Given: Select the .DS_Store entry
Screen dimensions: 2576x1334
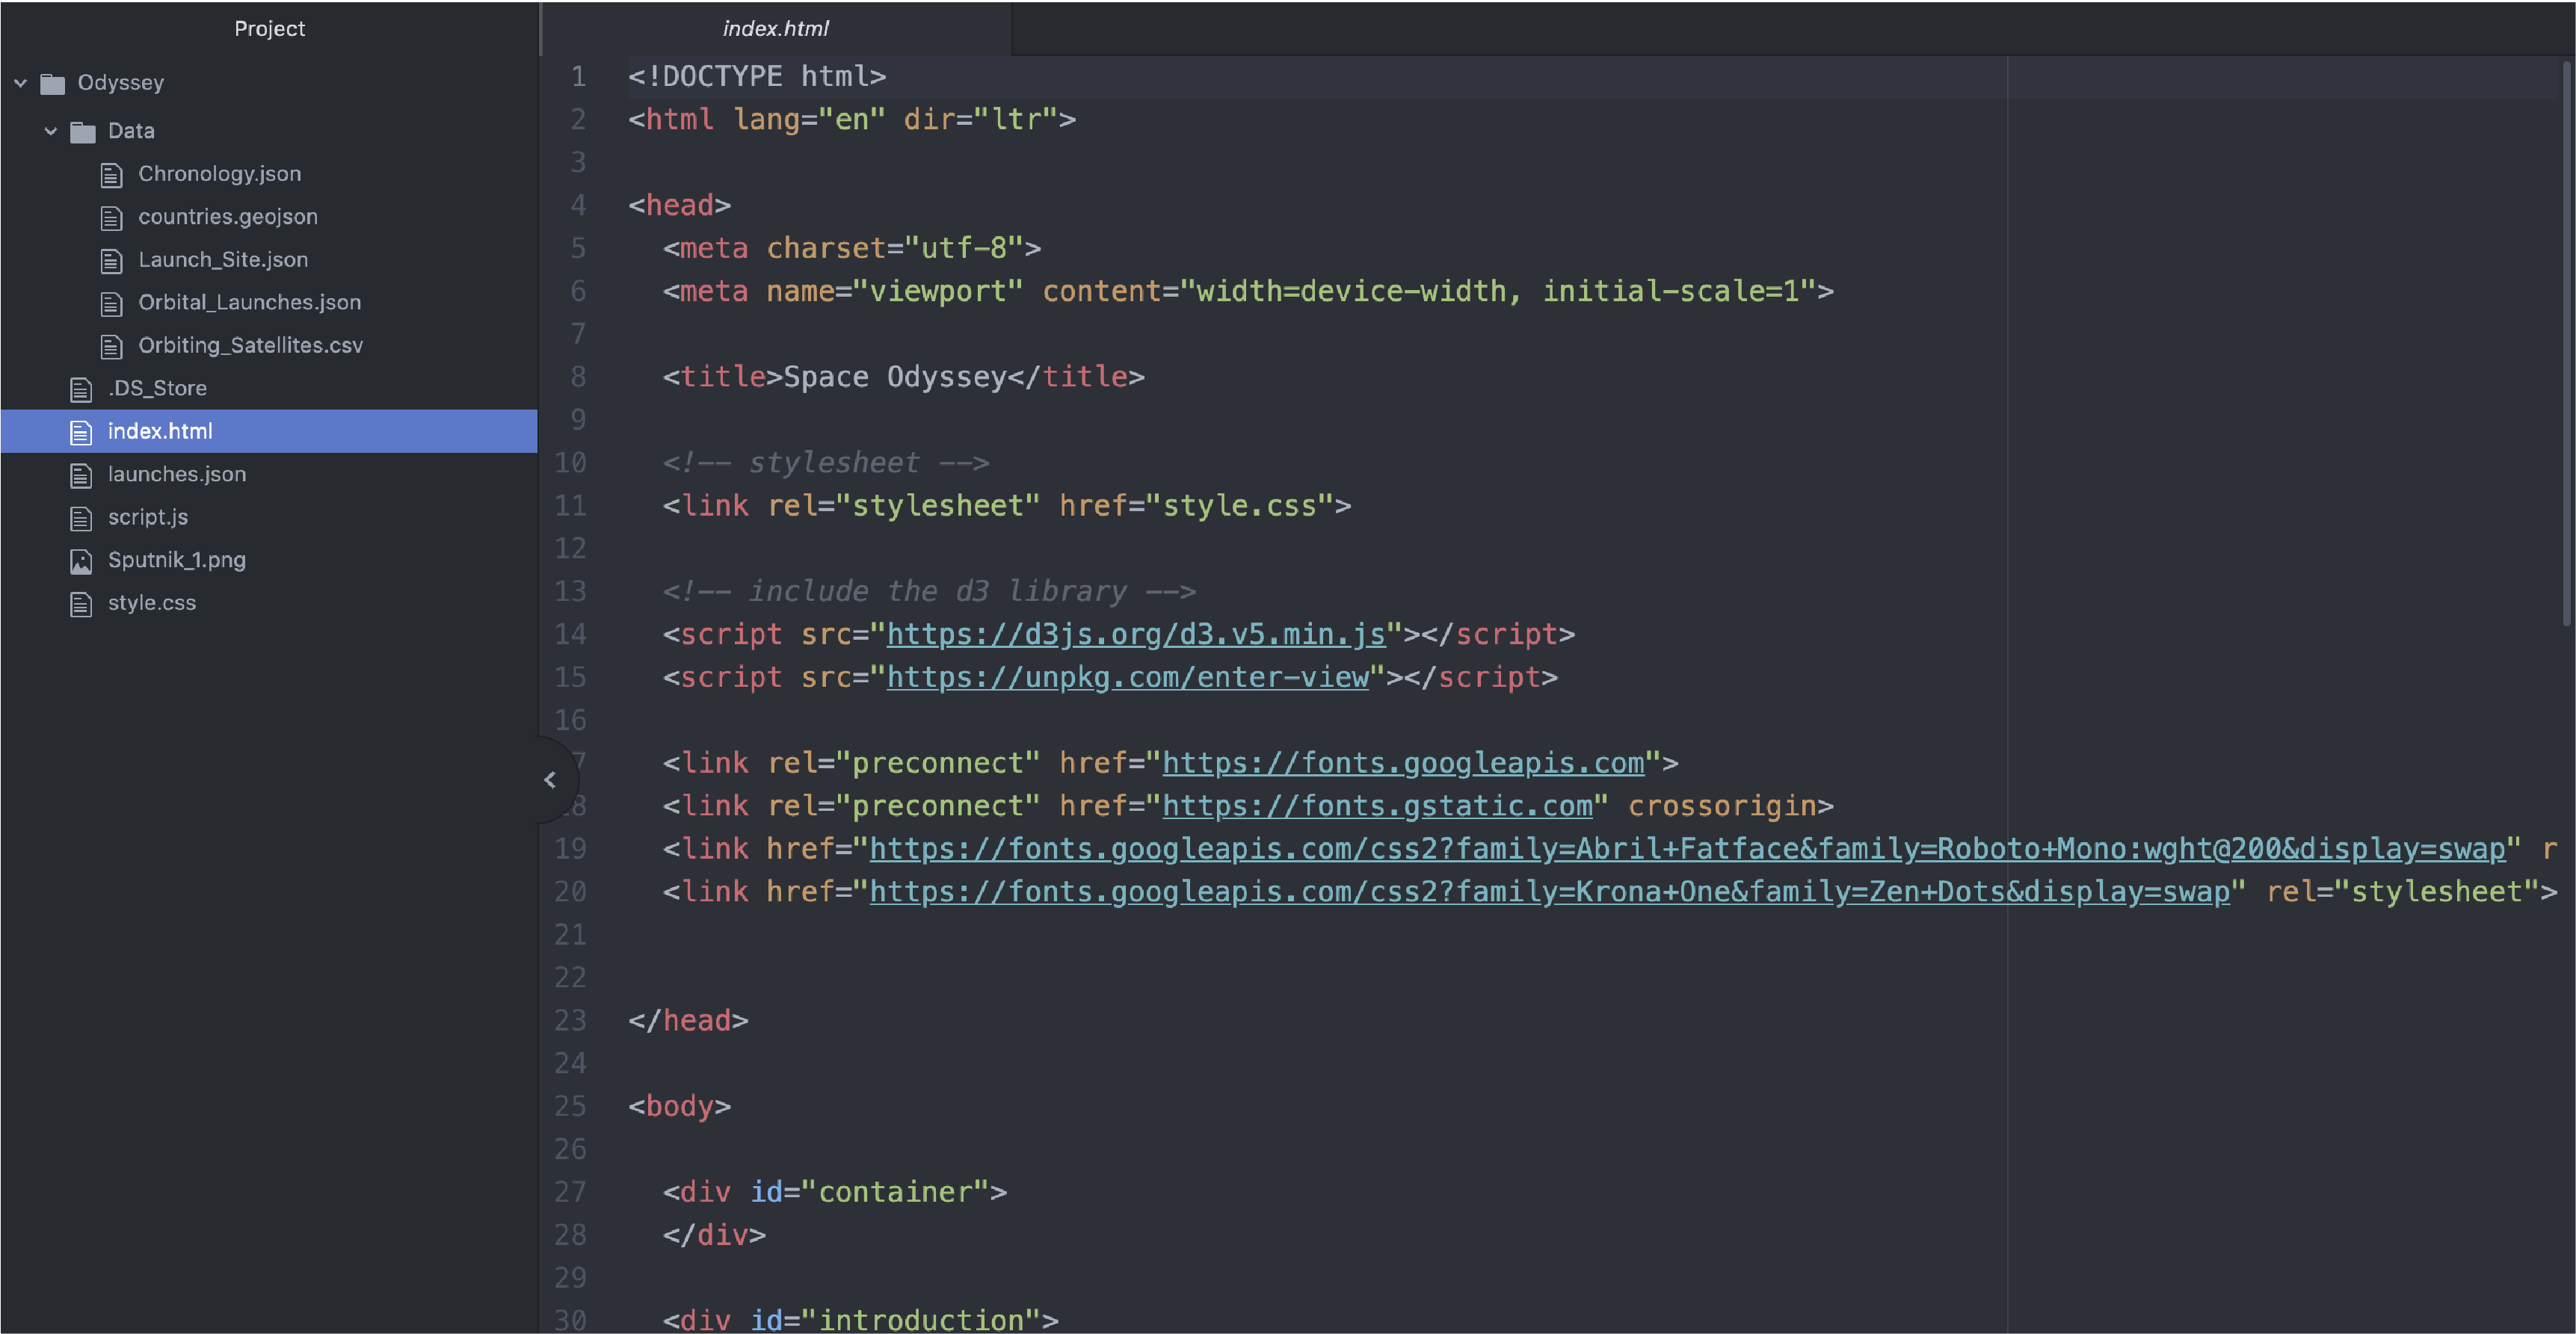Looking at the screenshot, I should tap(157, 388).
